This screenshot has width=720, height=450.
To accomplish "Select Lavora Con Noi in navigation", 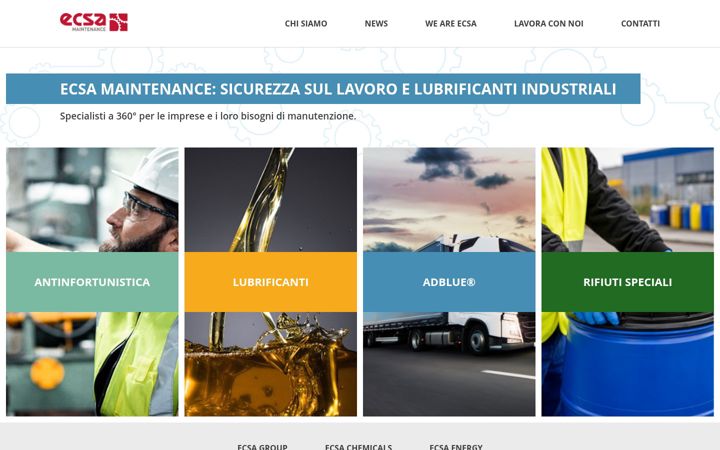I will tap(549, 23).
